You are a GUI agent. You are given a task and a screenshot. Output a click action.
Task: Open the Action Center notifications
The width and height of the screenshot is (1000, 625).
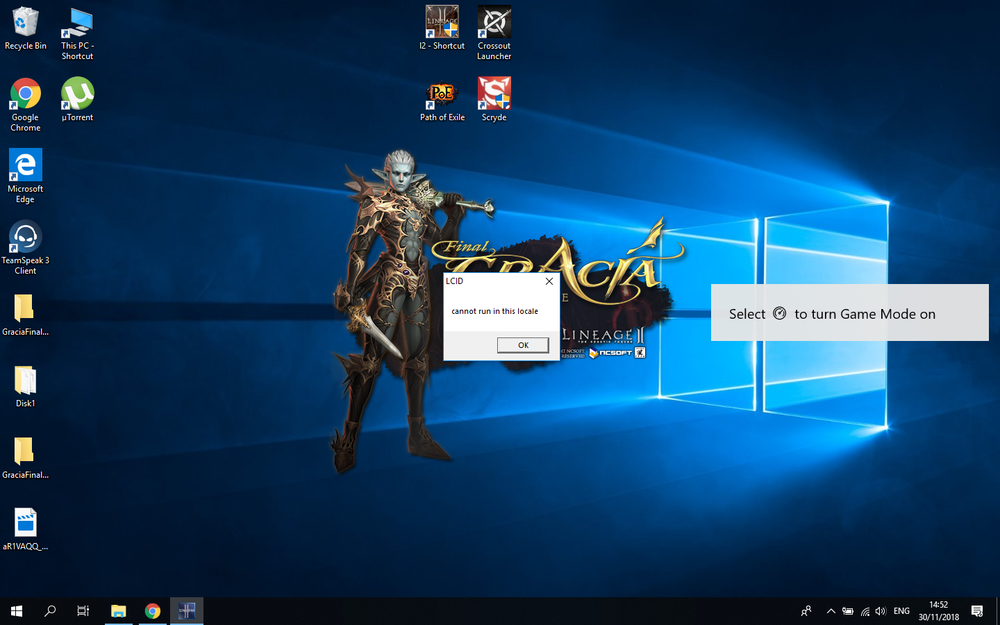pyautogui.click(x=975, y=610)
